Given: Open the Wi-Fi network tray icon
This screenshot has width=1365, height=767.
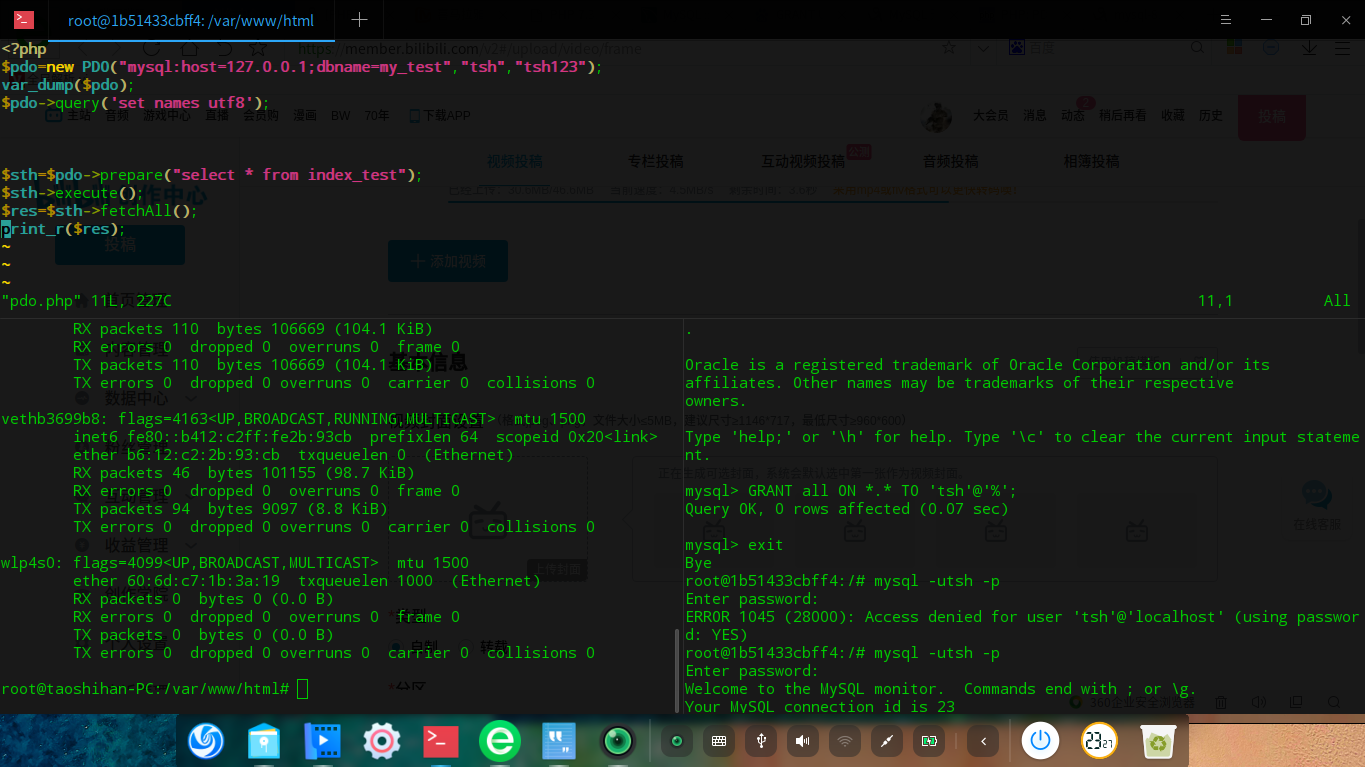Looking at the screenshot, I should pos(845,741).
